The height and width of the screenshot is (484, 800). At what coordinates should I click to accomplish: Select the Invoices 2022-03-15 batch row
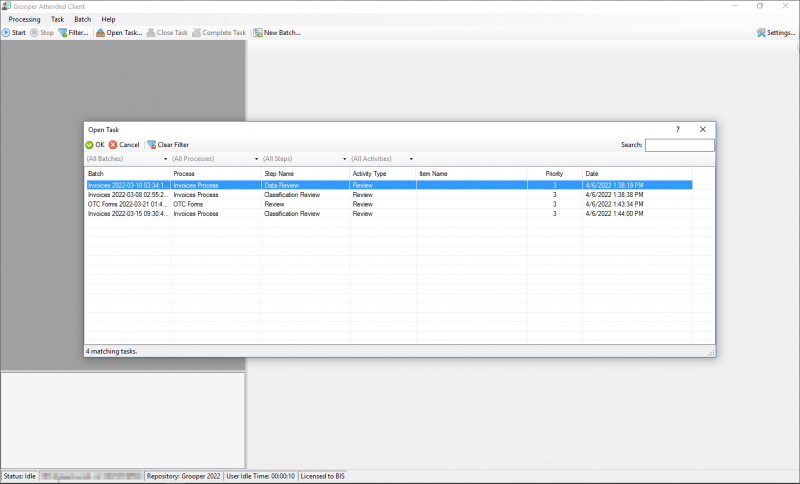(x=389, y=214)
